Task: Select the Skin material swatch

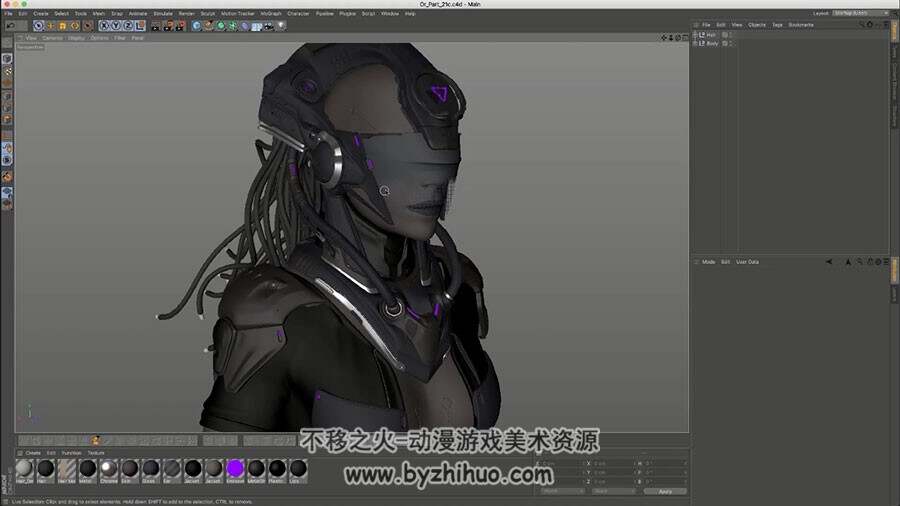Action: tap(130, 469)
